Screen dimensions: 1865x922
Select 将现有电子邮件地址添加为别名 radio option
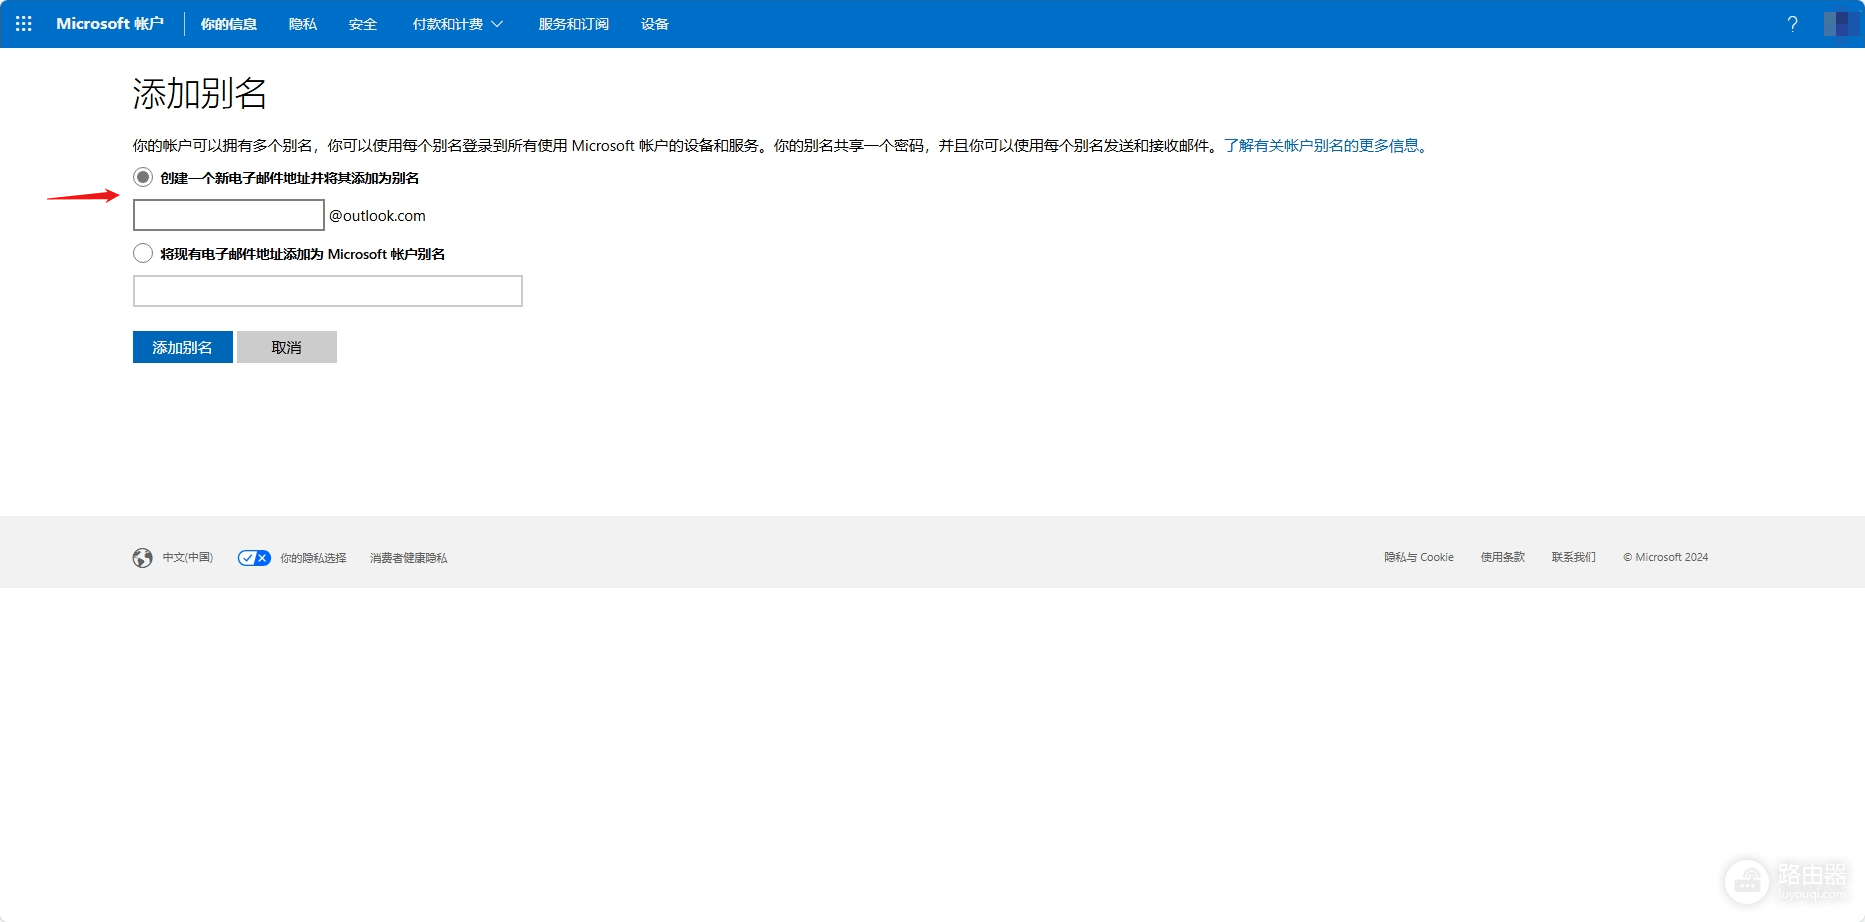(143, 253)
